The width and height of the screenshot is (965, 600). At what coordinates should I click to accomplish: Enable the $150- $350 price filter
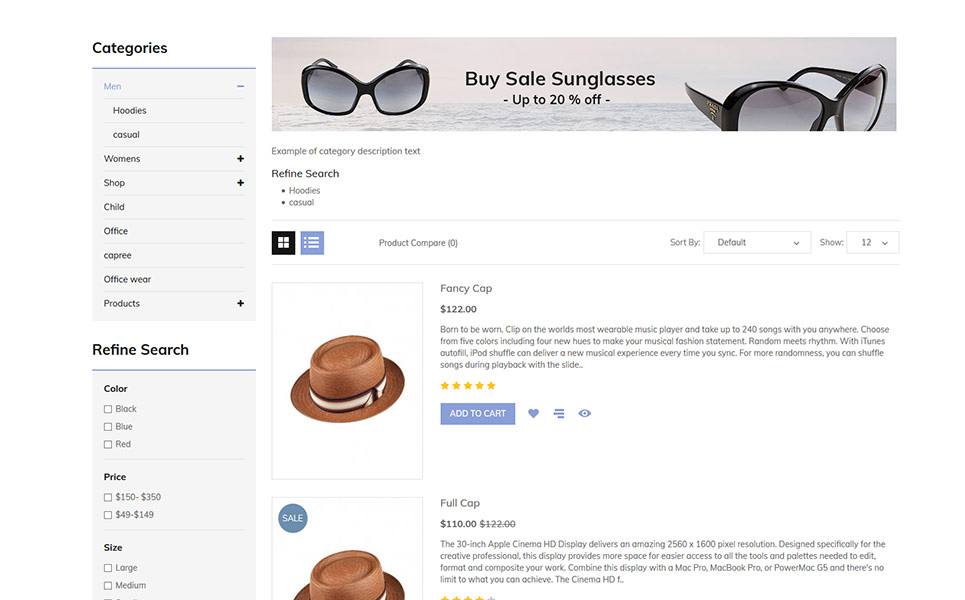click(x=108, y=497)
